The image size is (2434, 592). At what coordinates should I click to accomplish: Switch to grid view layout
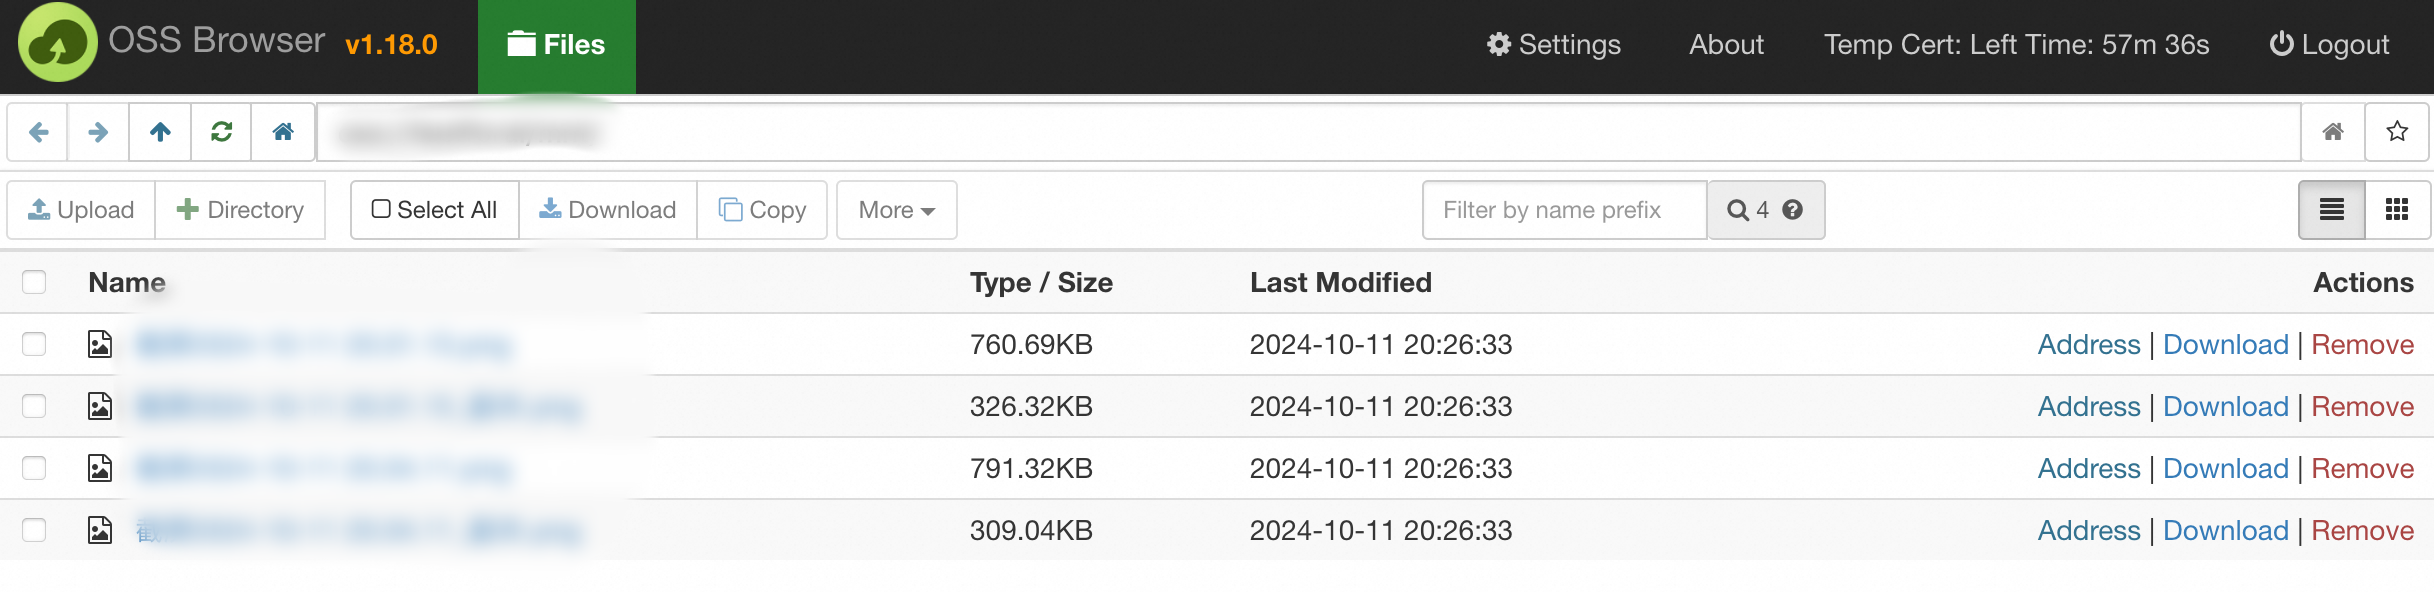coord(2396,210)
